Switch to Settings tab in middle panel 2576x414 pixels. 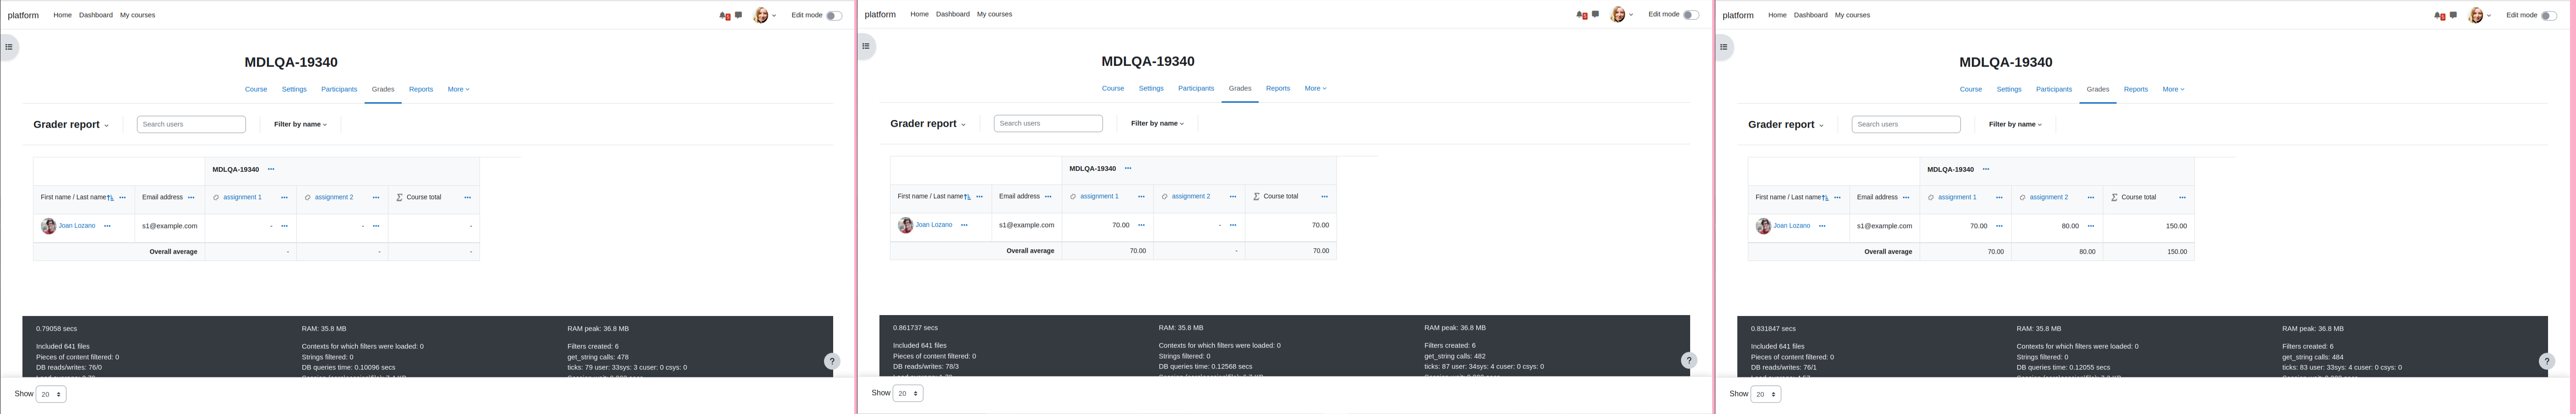1151,89
